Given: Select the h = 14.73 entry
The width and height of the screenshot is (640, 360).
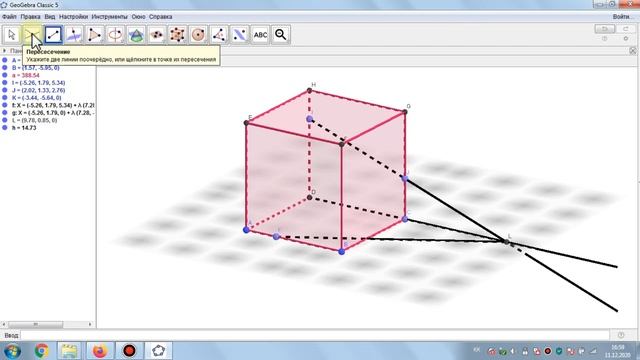Looking at the screenshot, I should (x=24, y=128).
